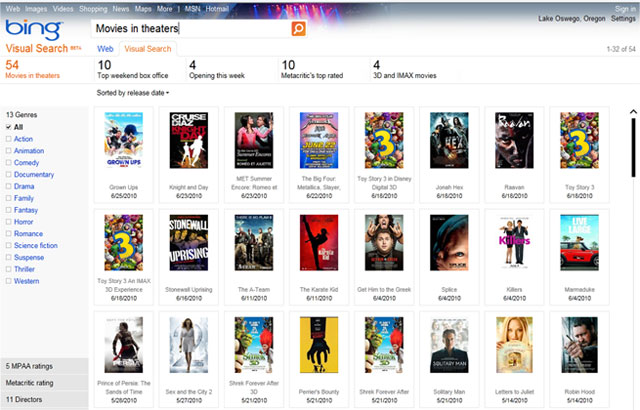640x410 pixels.
Task: Check the Comedy genre checkbox
Action: (9, 163)
